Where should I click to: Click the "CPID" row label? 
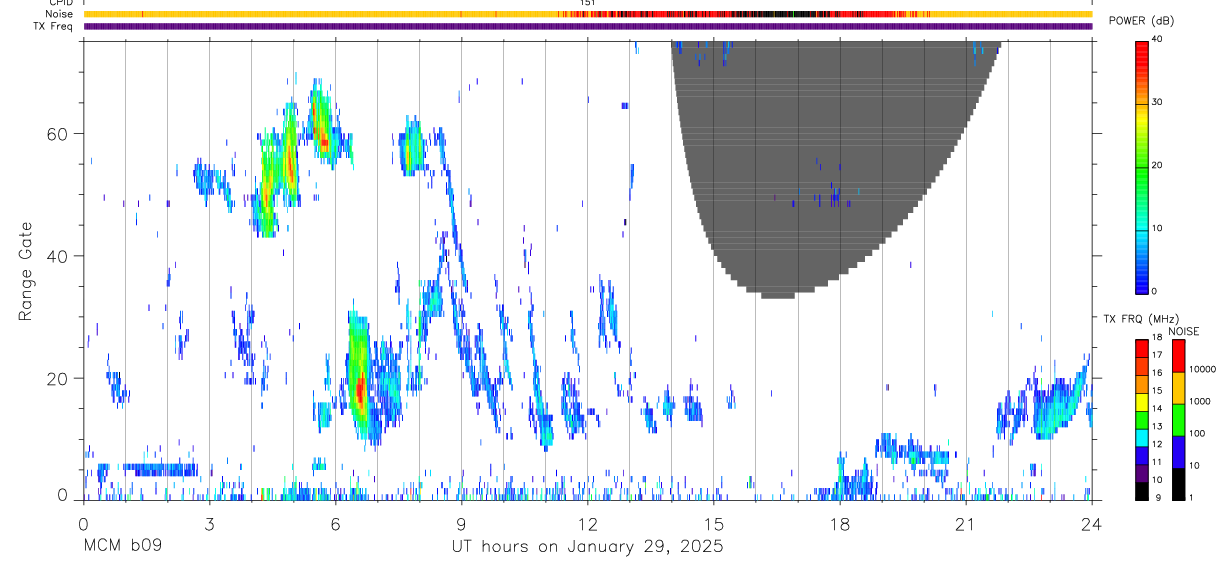[x=61, y=3]
